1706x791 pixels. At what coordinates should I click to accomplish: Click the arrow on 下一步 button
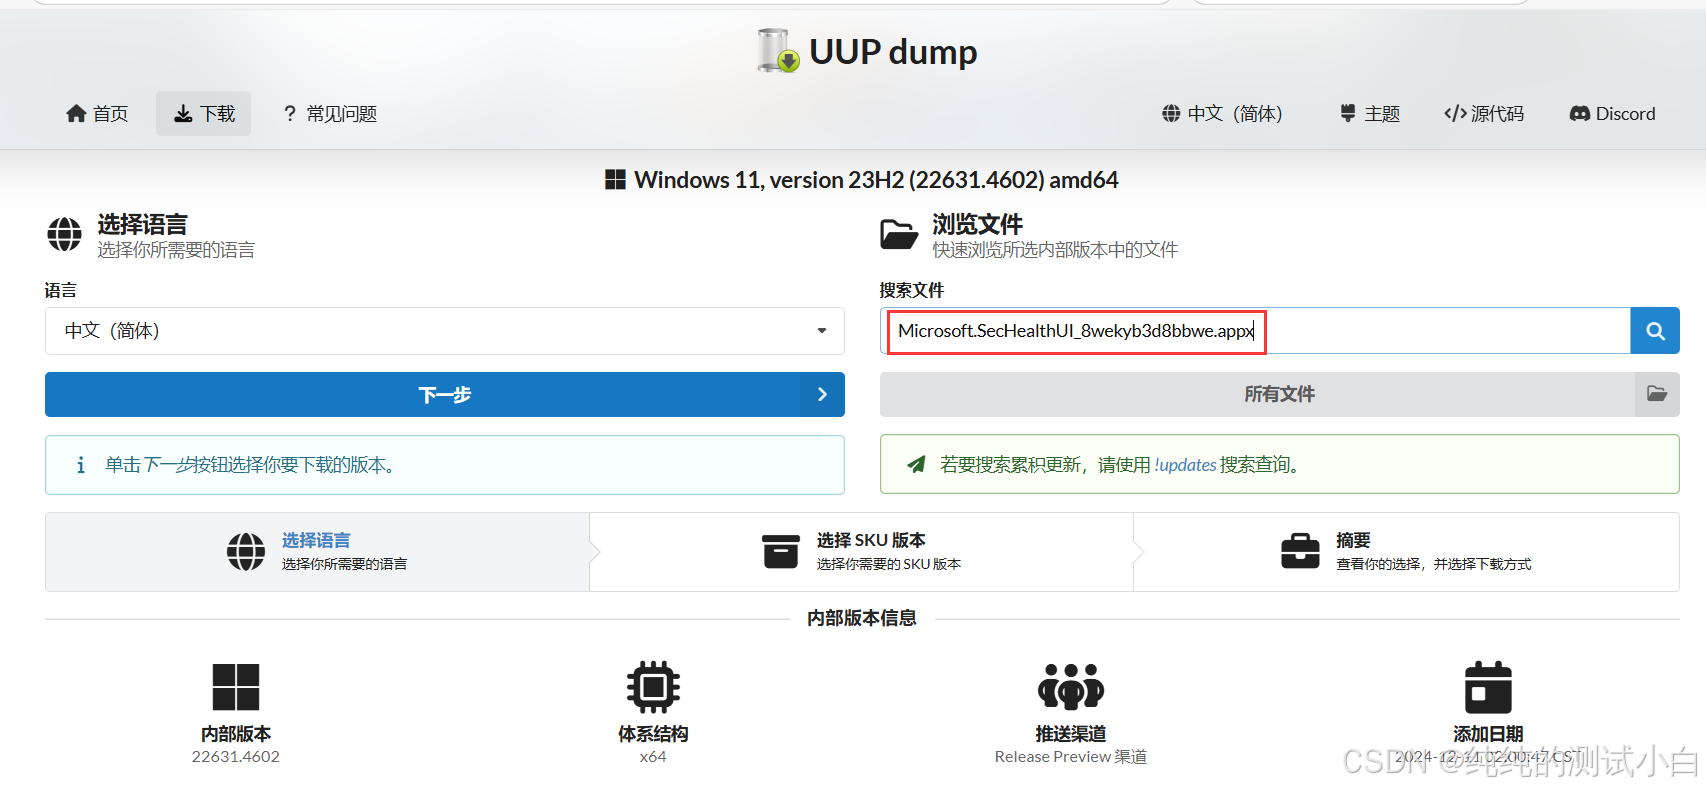tap(822, 395)
